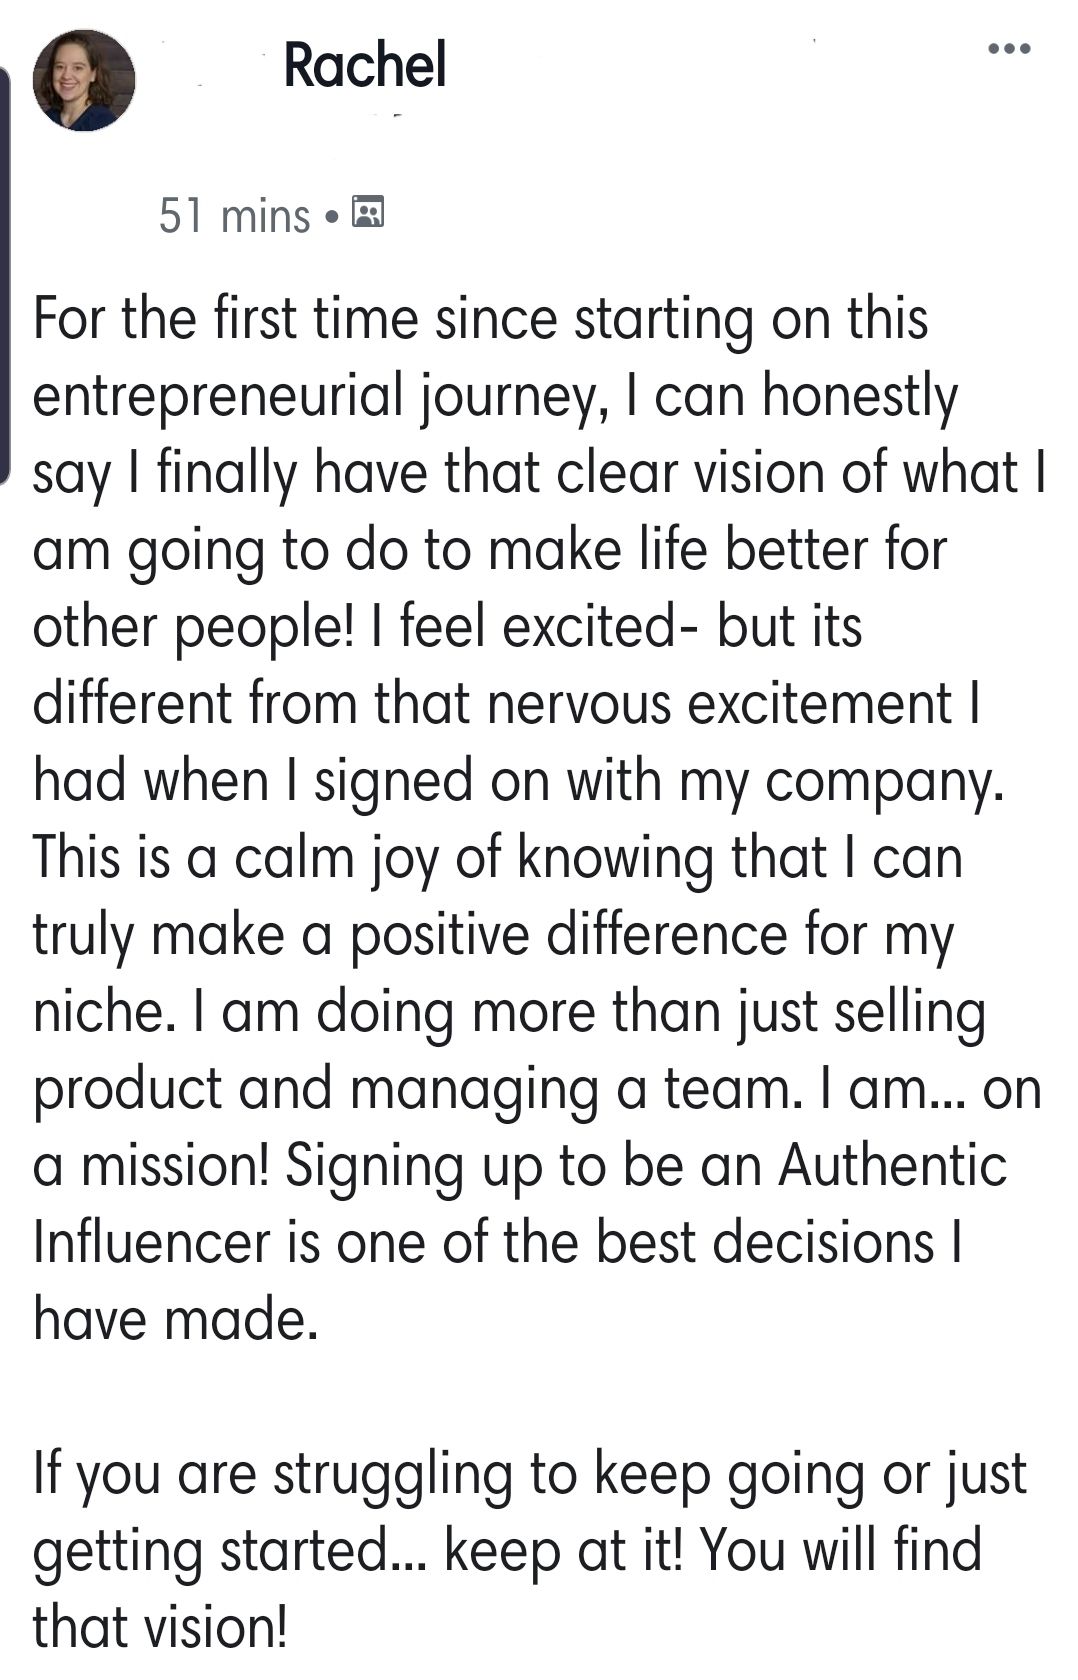Click the line starting "This is a calm joy"

[x=497, y=858]
